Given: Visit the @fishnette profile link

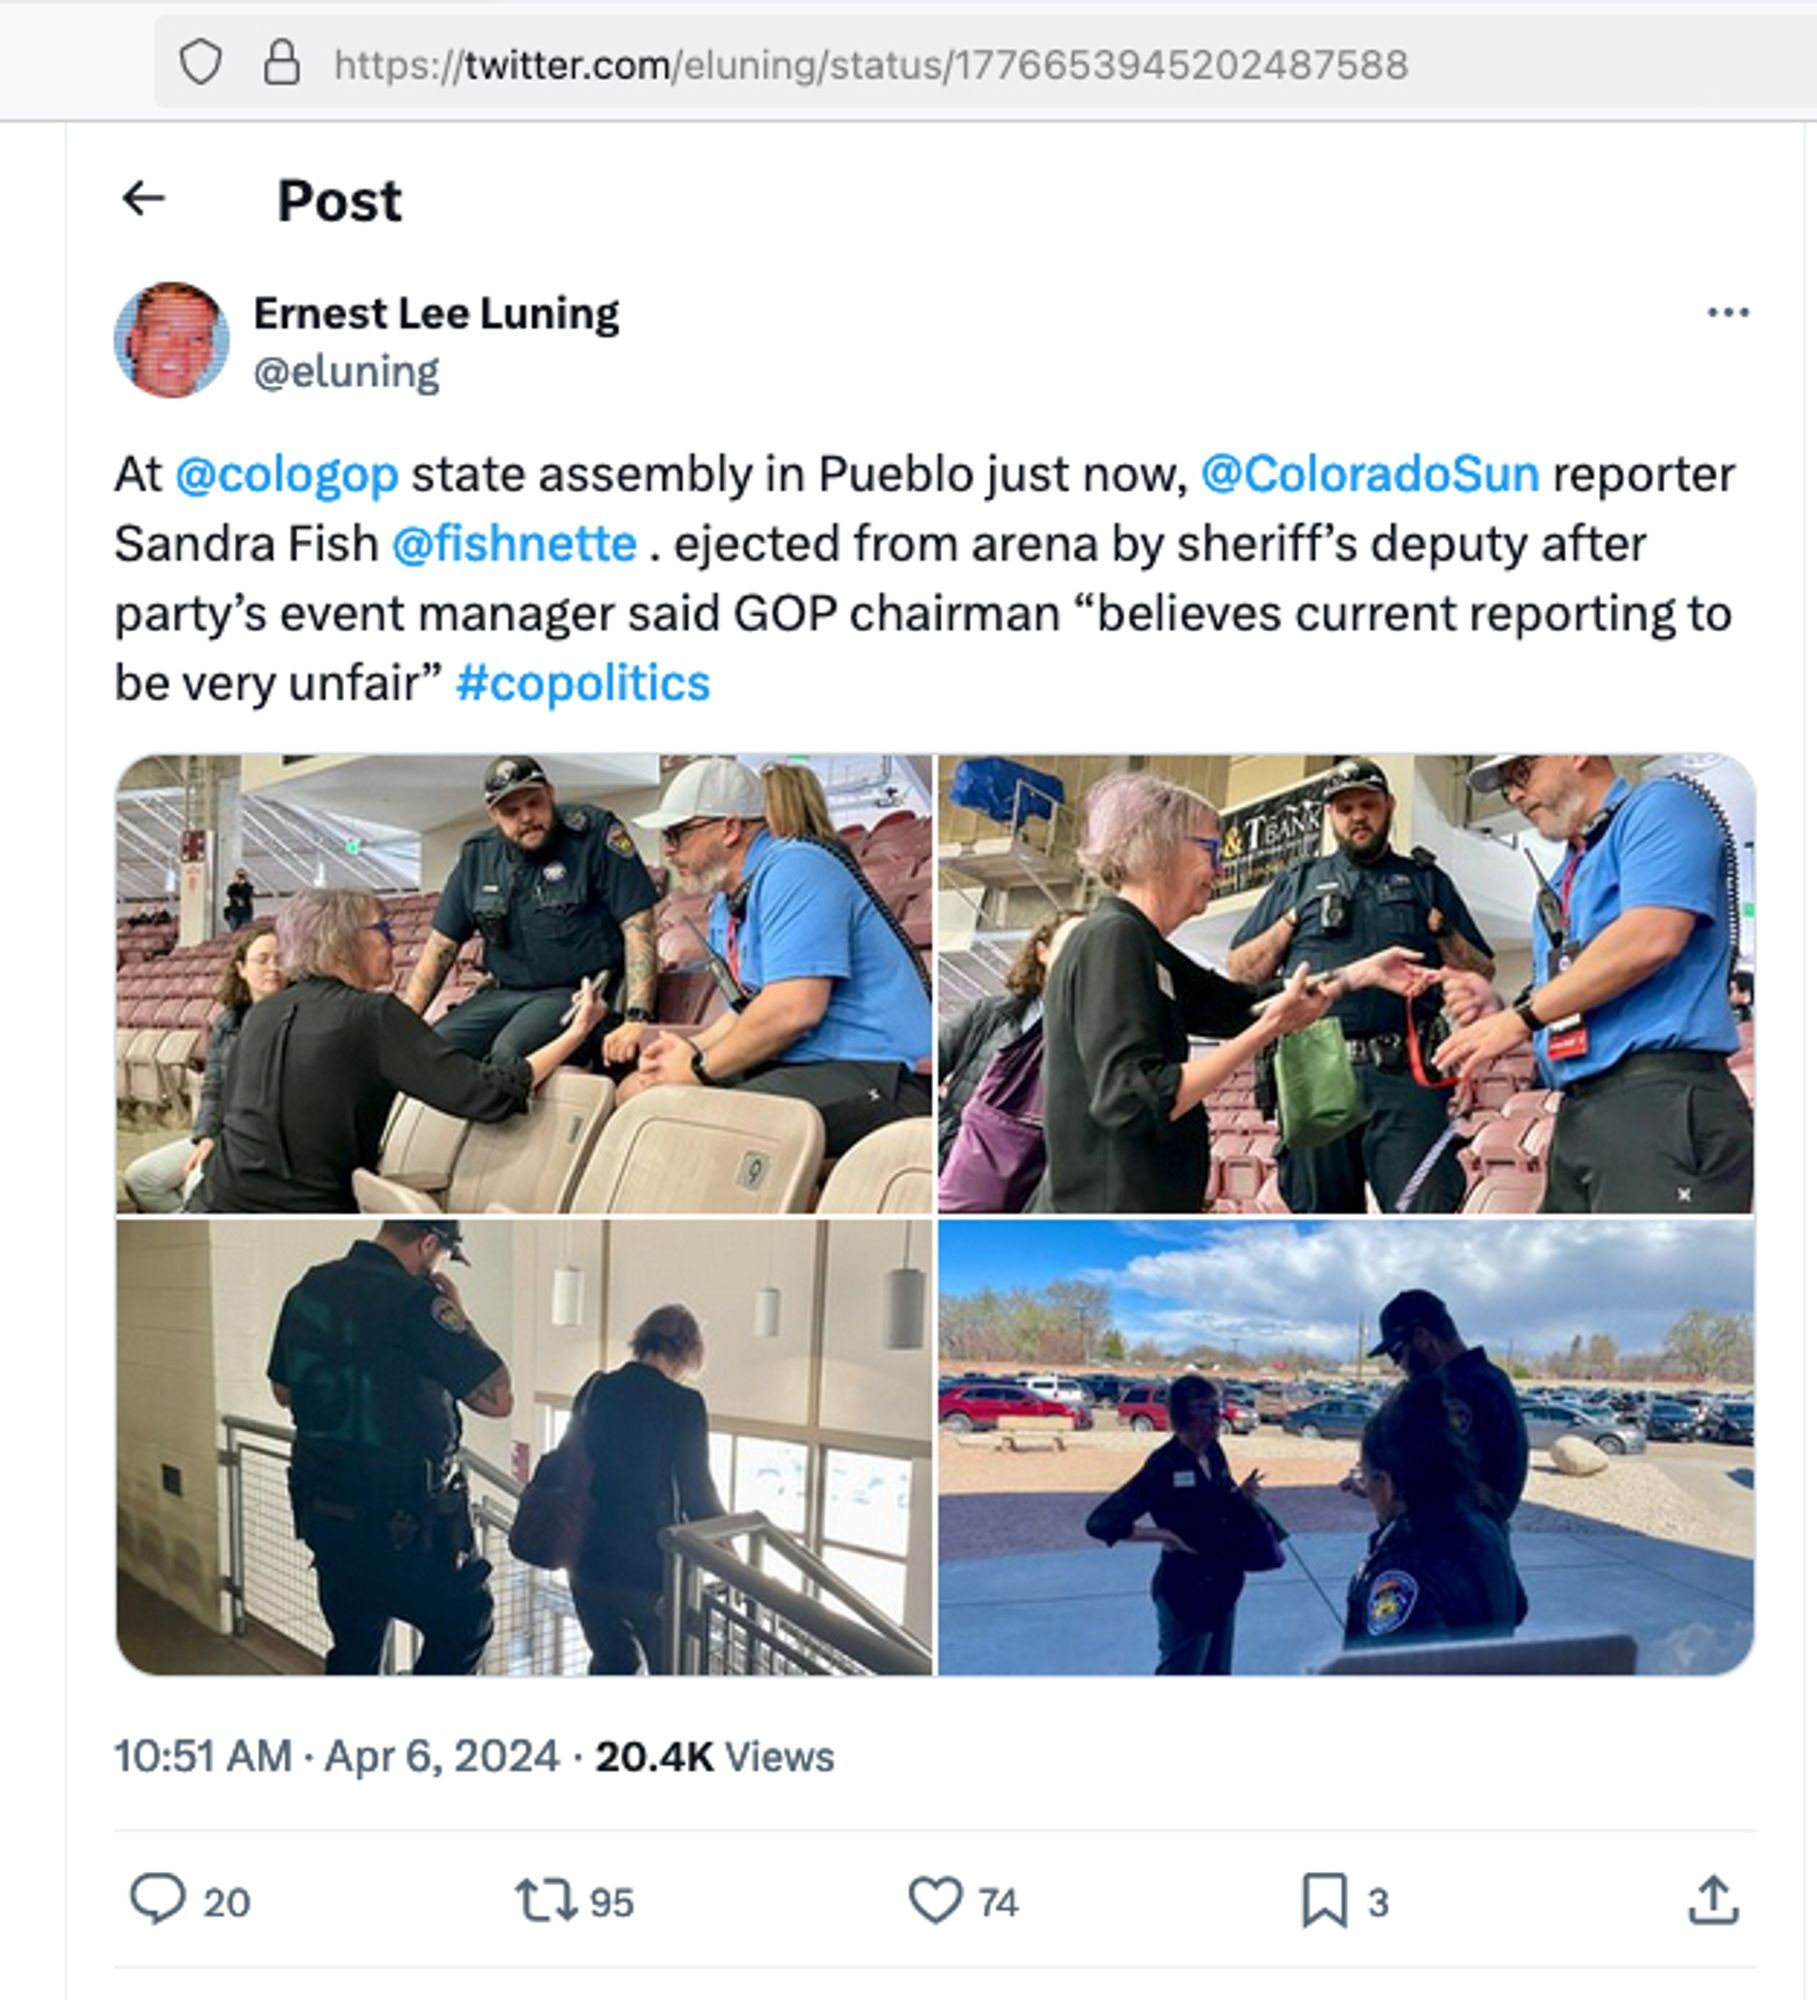Looking at the screenshot, I should 514,545.
